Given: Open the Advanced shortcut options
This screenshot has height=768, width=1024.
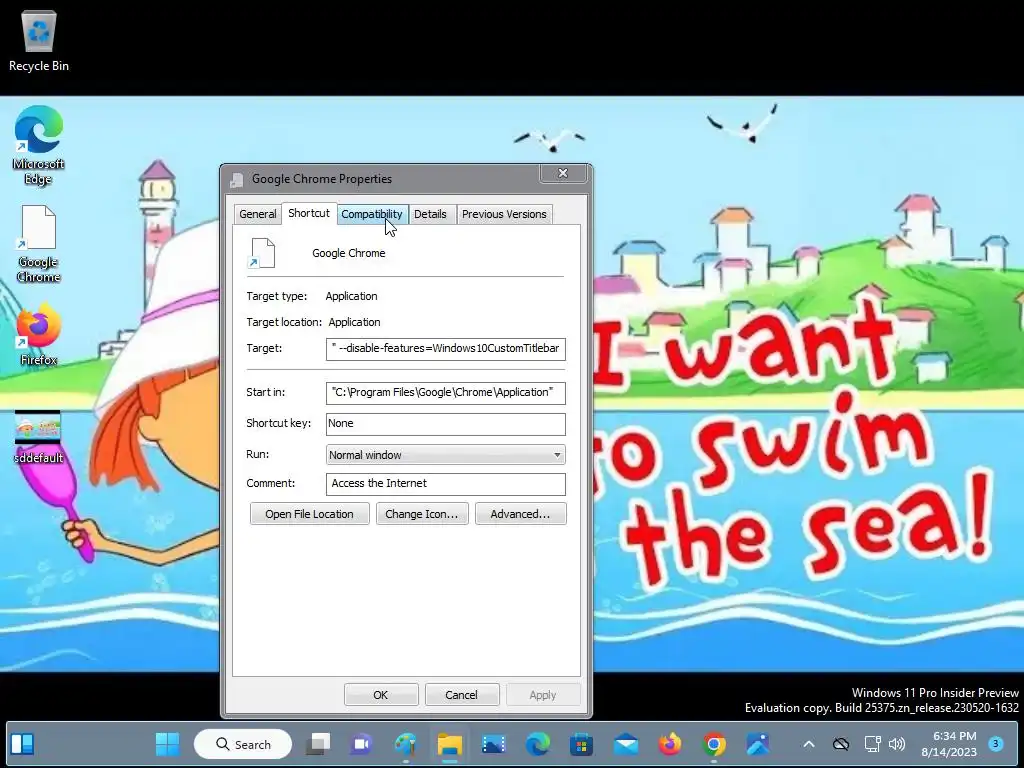Looking at the screenshot, I should tap(520, 514).
